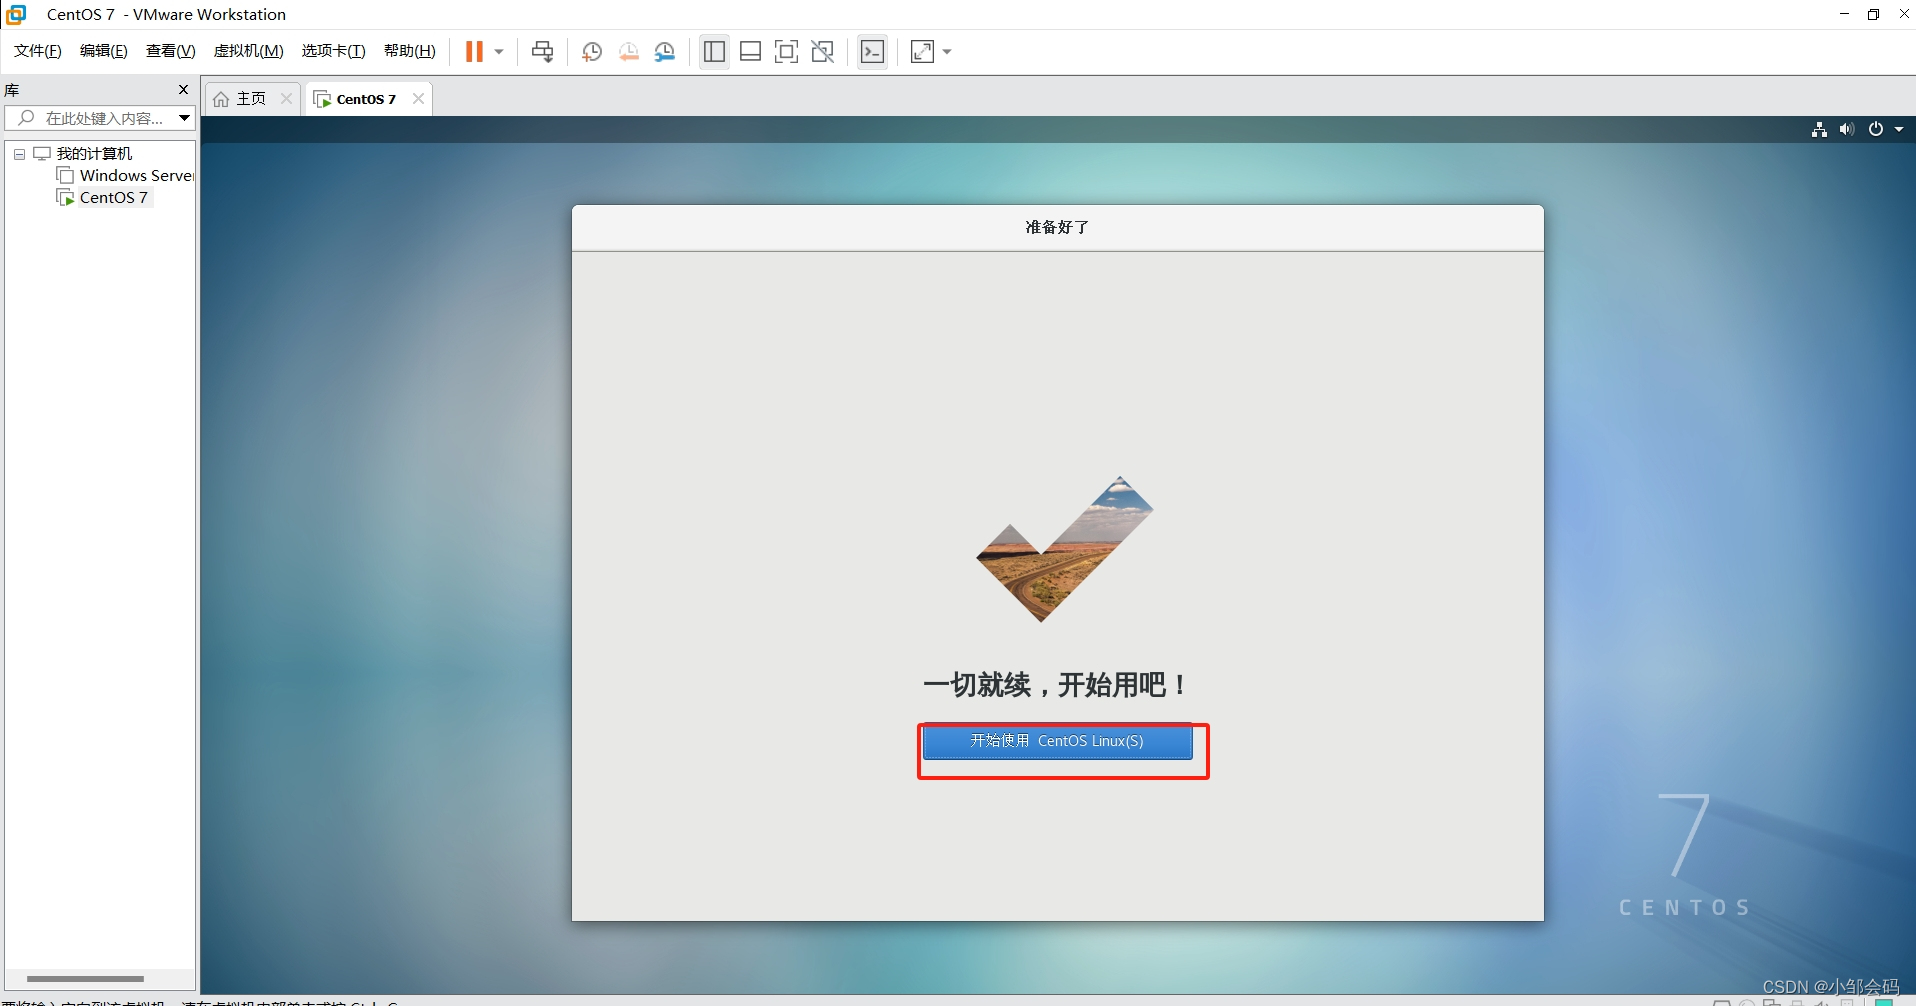Open the 查看(V) menu
The width and height of the screenshot is (1916, 1006).
pos(170,51)
